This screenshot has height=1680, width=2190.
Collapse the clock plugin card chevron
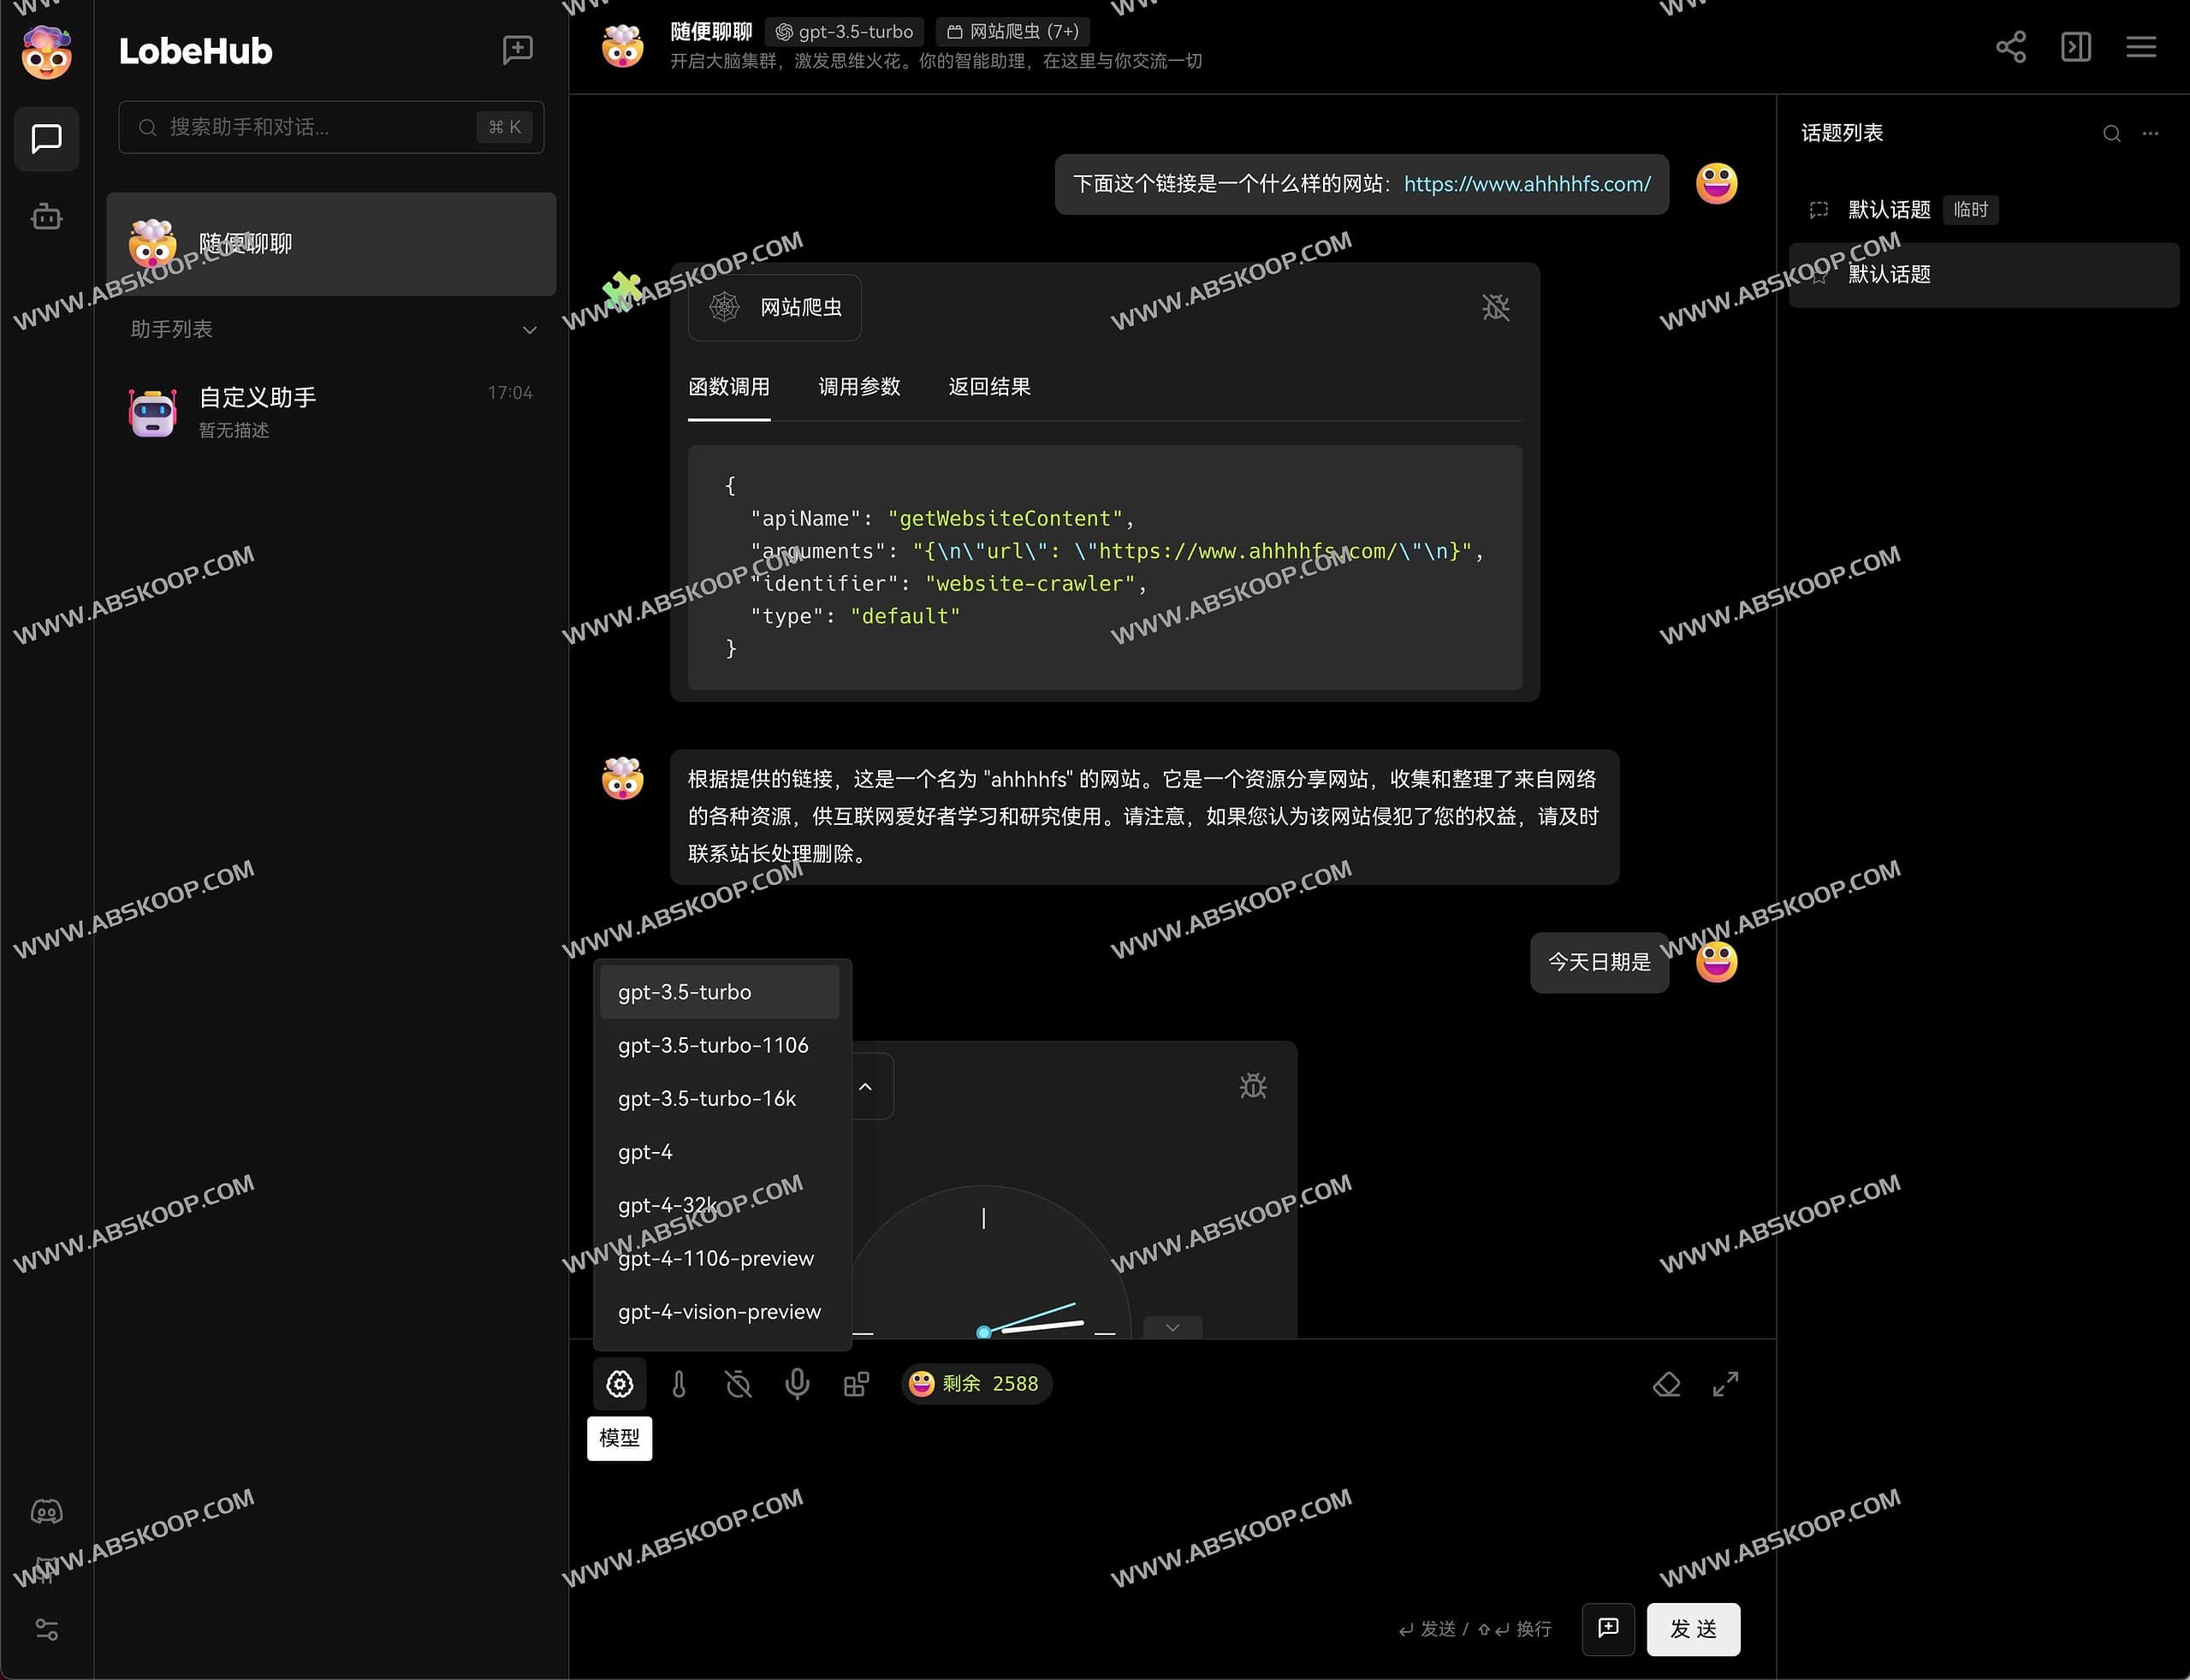866,1086
